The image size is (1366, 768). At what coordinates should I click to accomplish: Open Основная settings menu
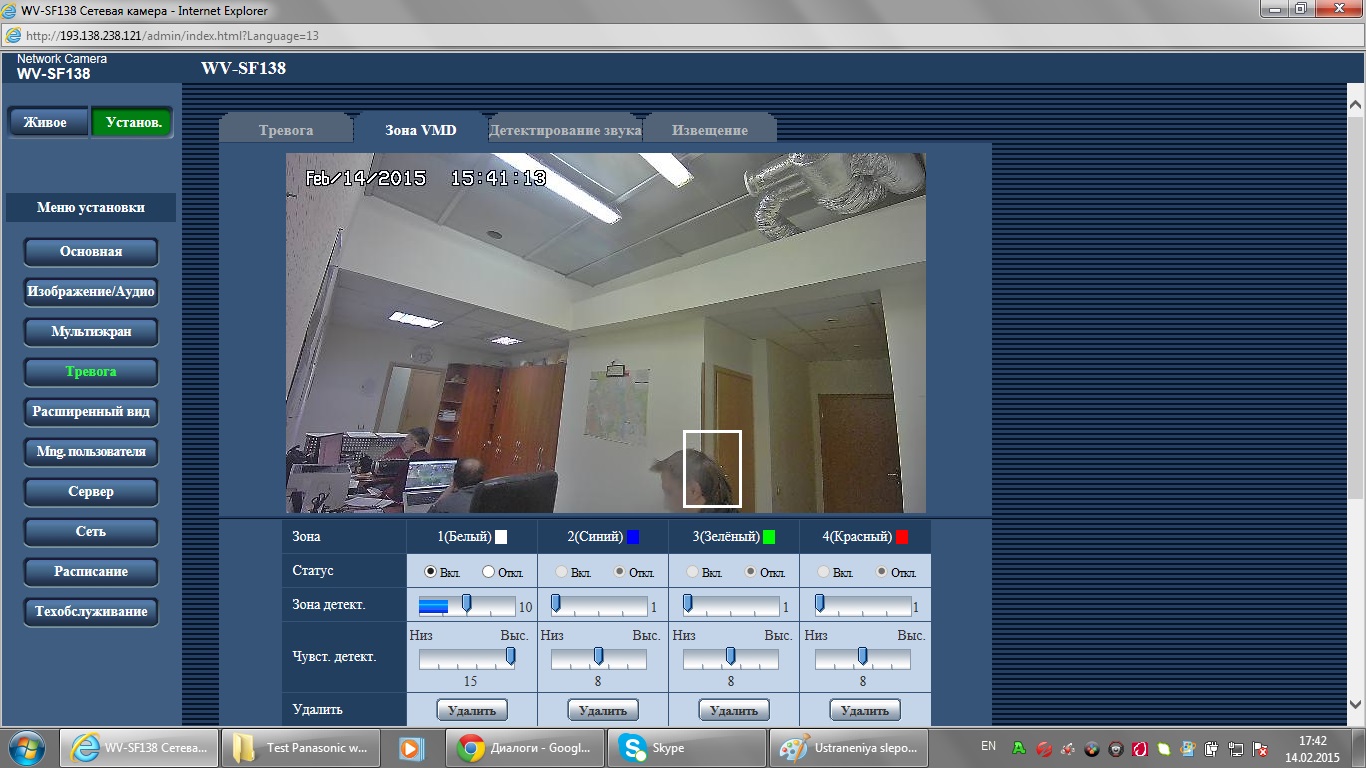click(x=91, y=252)
